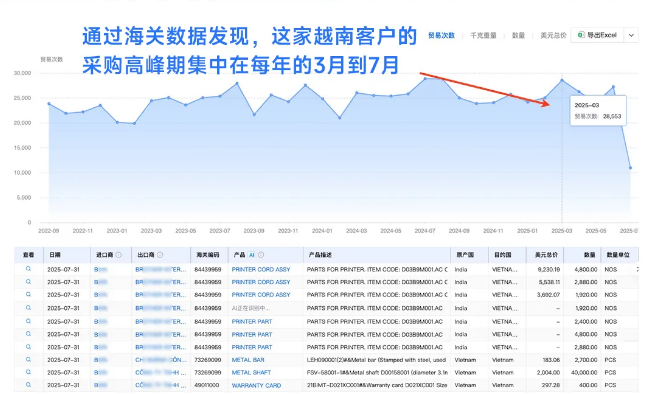Switch chart to 千克重量 tab
The image size is (647, 394).
click(x=483, y=35)
